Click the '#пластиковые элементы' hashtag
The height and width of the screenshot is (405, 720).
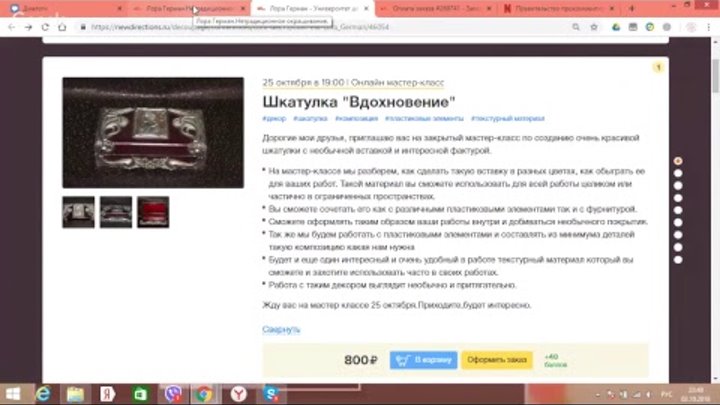click(424, 118)
